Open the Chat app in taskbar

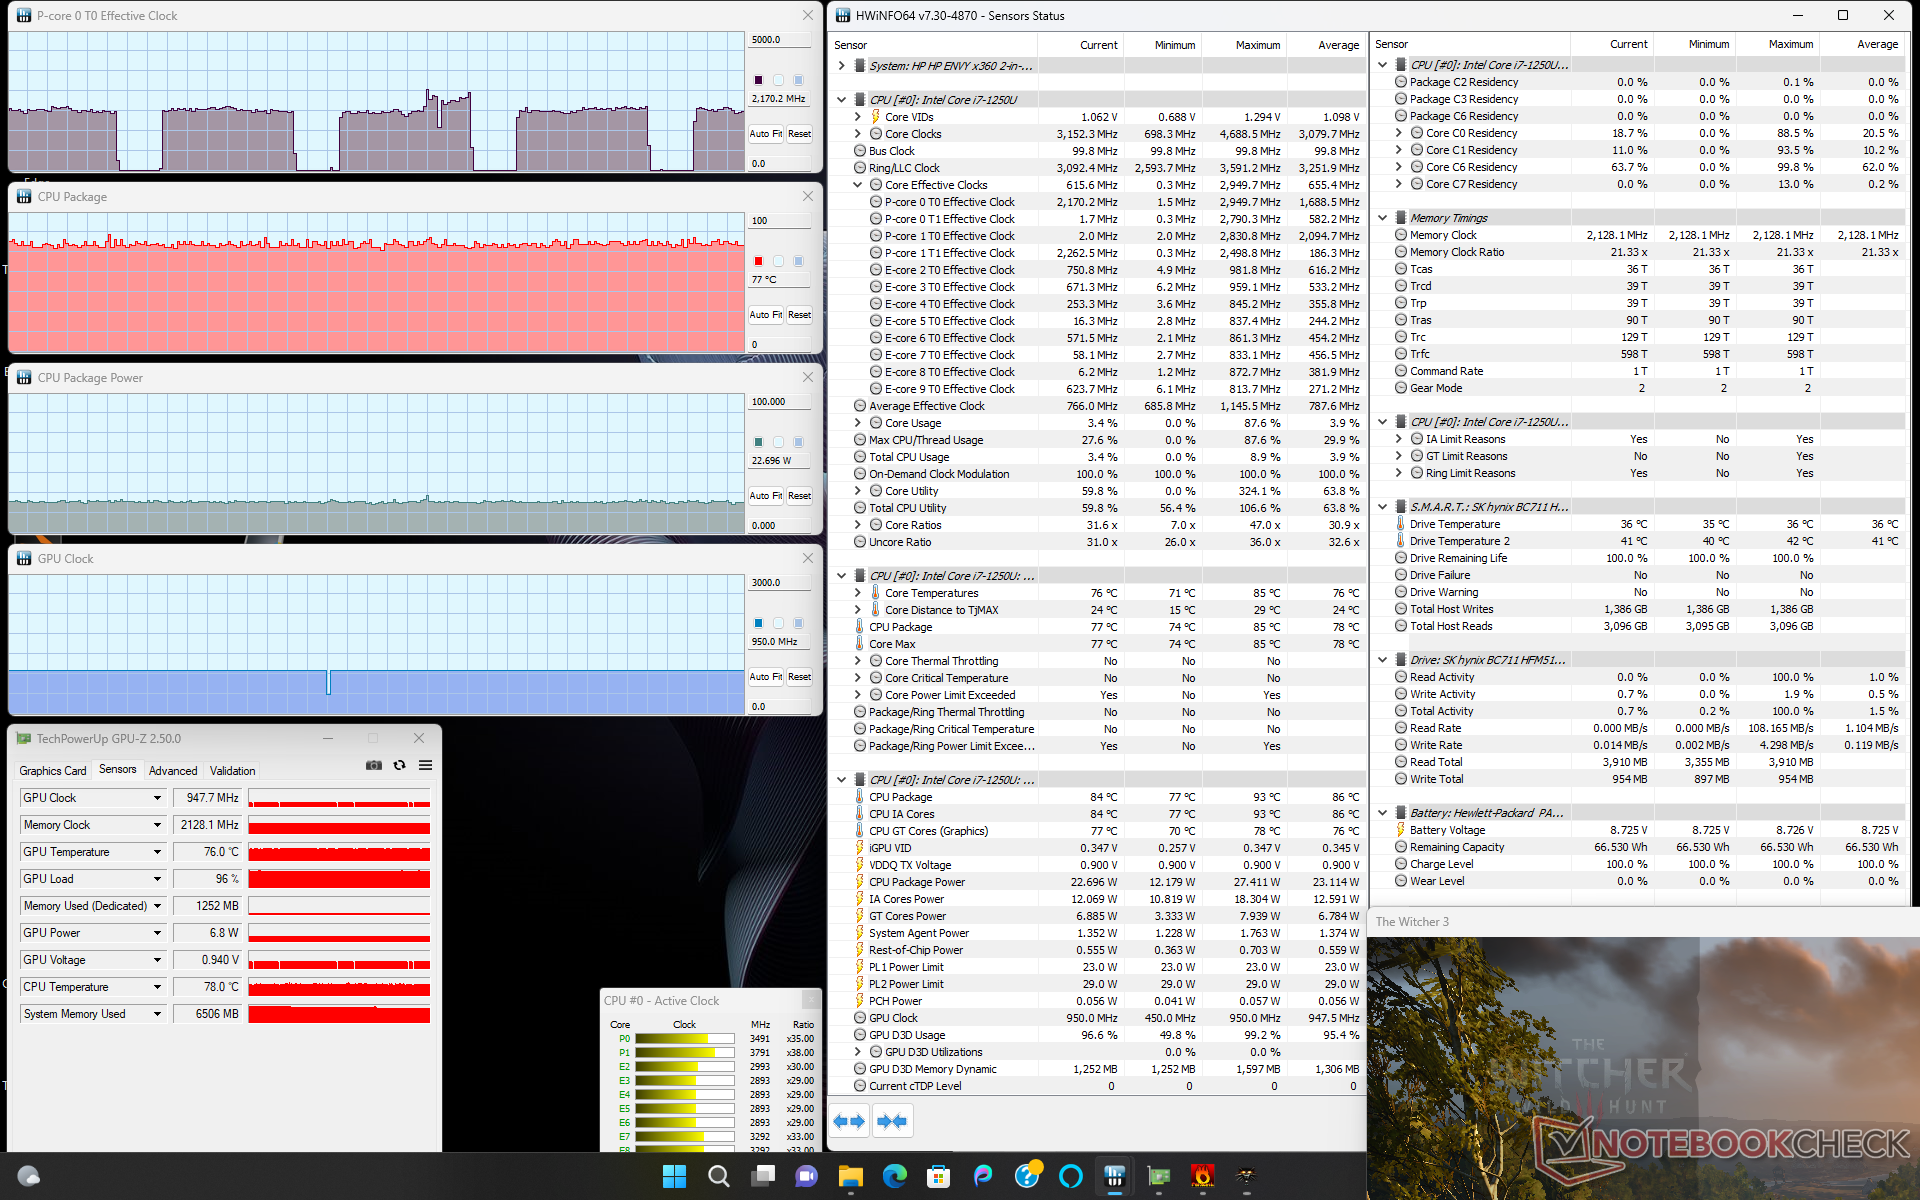pyautogui.click(x=806, y=1176)
